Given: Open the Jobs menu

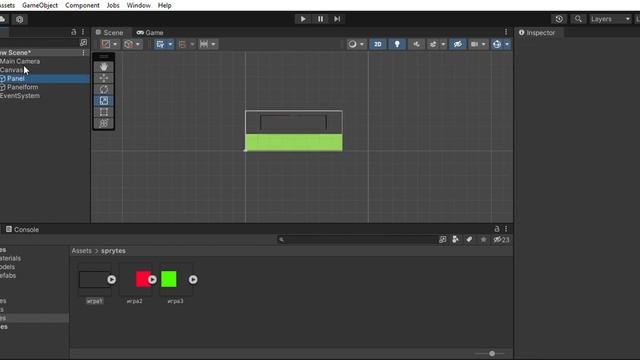Looking at the screenshot, I should 113,5.
